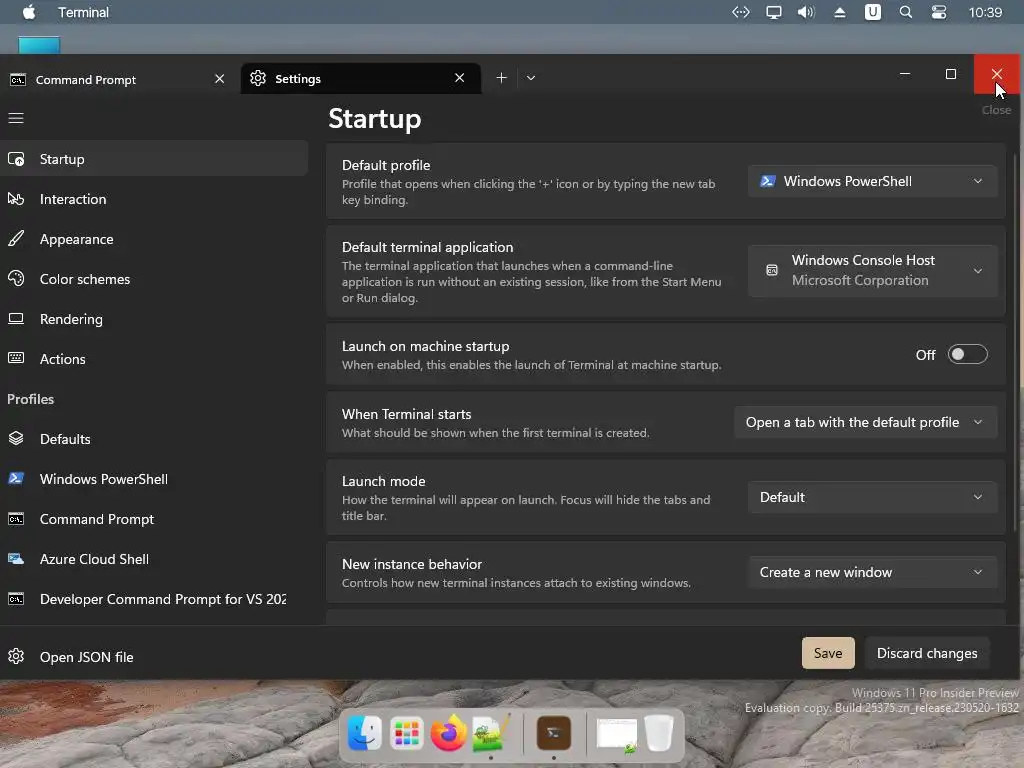Image resolution: width=1024 pixels, height=768 pixels.
Task: Click the Open JSON file gear icon
Action: 16,656
